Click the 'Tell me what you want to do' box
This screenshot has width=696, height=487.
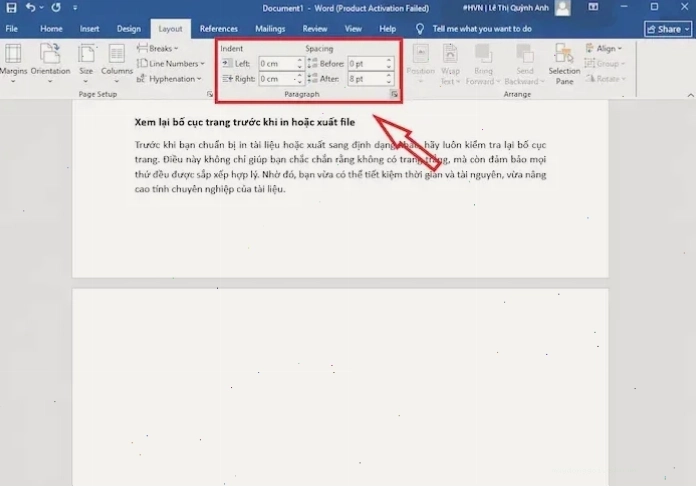coord(482,29)
